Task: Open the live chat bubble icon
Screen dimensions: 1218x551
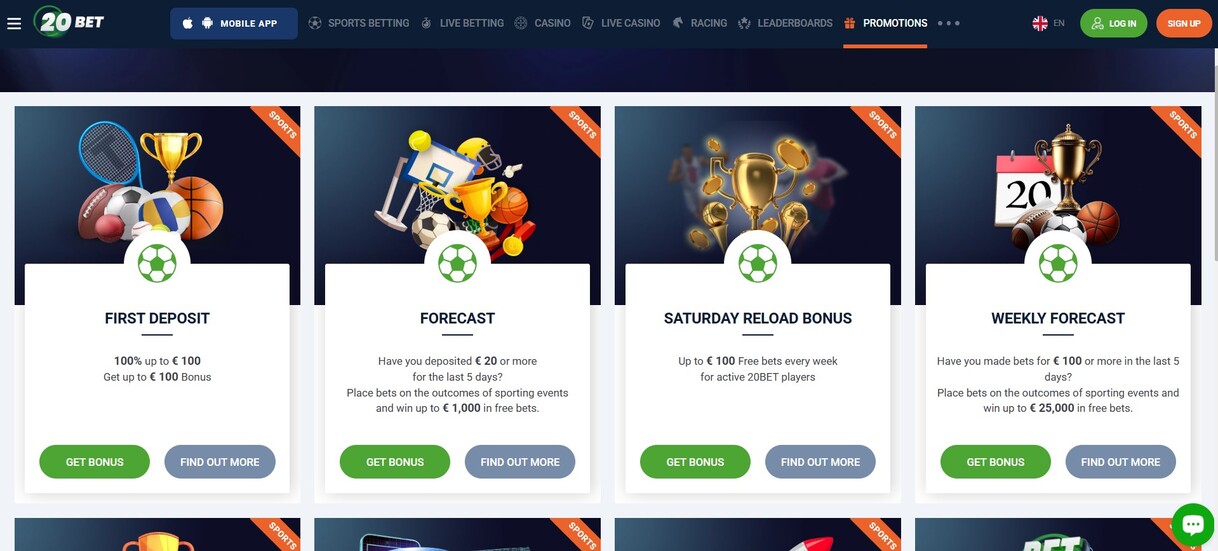Action: tap(1191, 524)
